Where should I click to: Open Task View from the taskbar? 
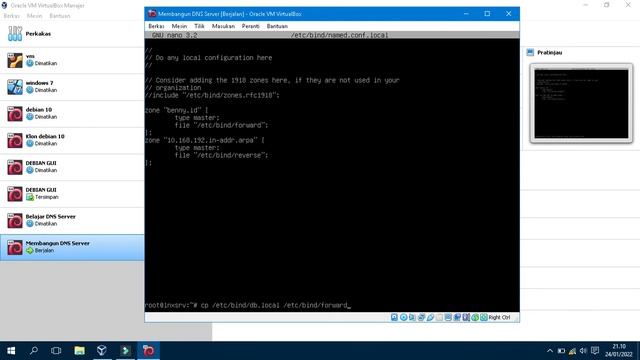(x=56, y=351)
